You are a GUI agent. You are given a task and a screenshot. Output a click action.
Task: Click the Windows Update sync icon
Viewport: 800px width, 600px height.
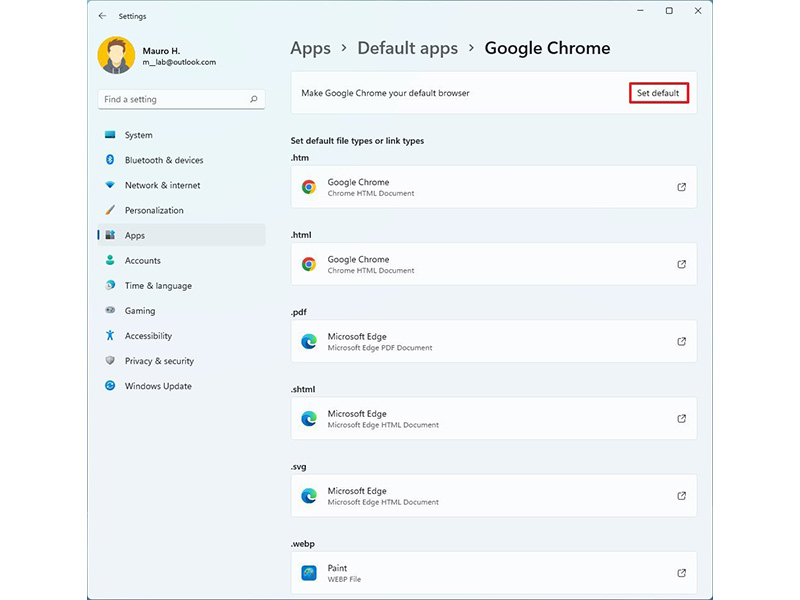[110, 385]
